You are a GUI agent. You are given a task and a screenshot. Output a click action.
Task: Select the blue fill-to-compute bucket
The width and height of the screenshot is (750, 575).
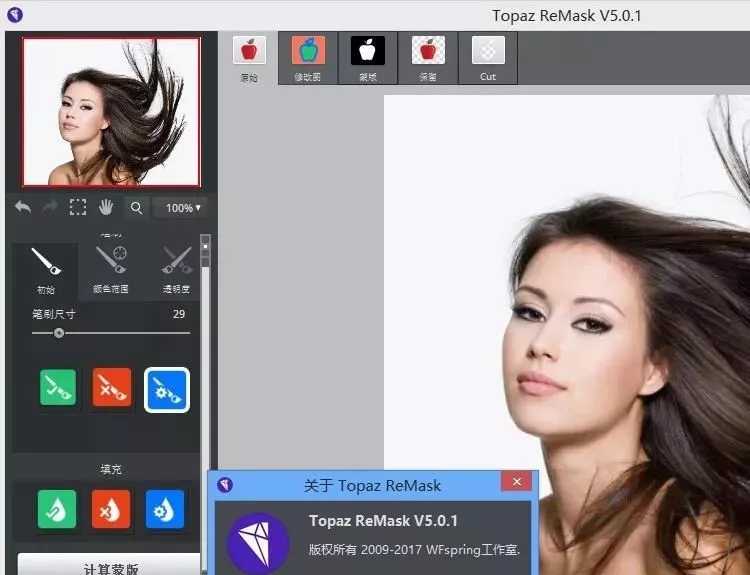click(x=165, y=509)
